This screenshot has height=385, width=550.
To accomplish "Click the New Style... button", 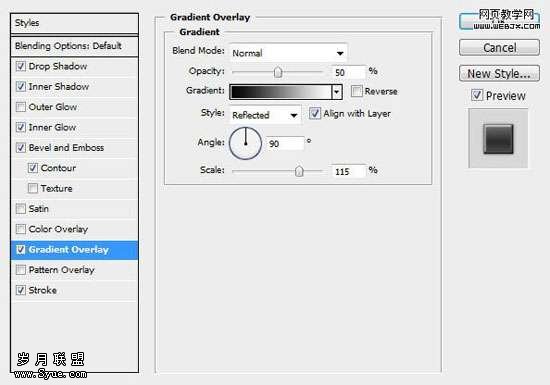I will point(499,74).
